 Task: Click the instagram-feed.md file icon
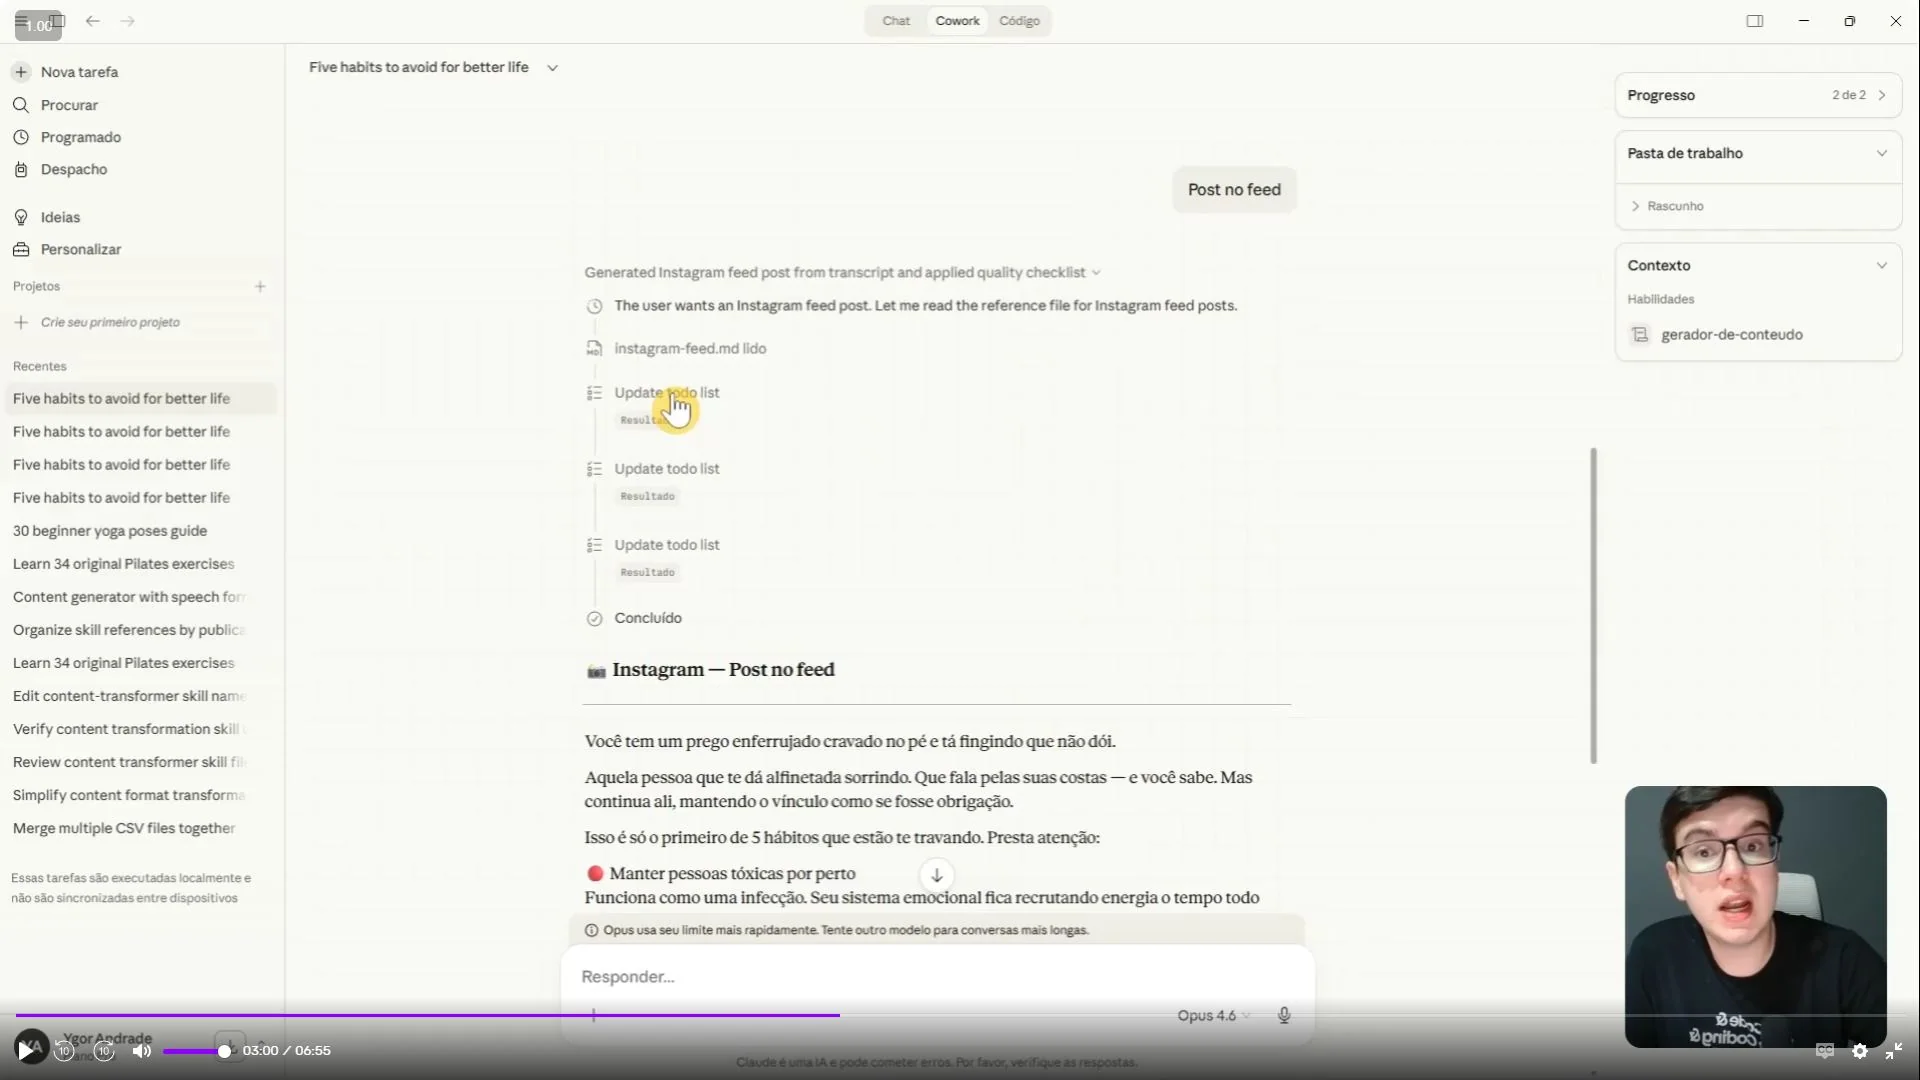[594, 349]
